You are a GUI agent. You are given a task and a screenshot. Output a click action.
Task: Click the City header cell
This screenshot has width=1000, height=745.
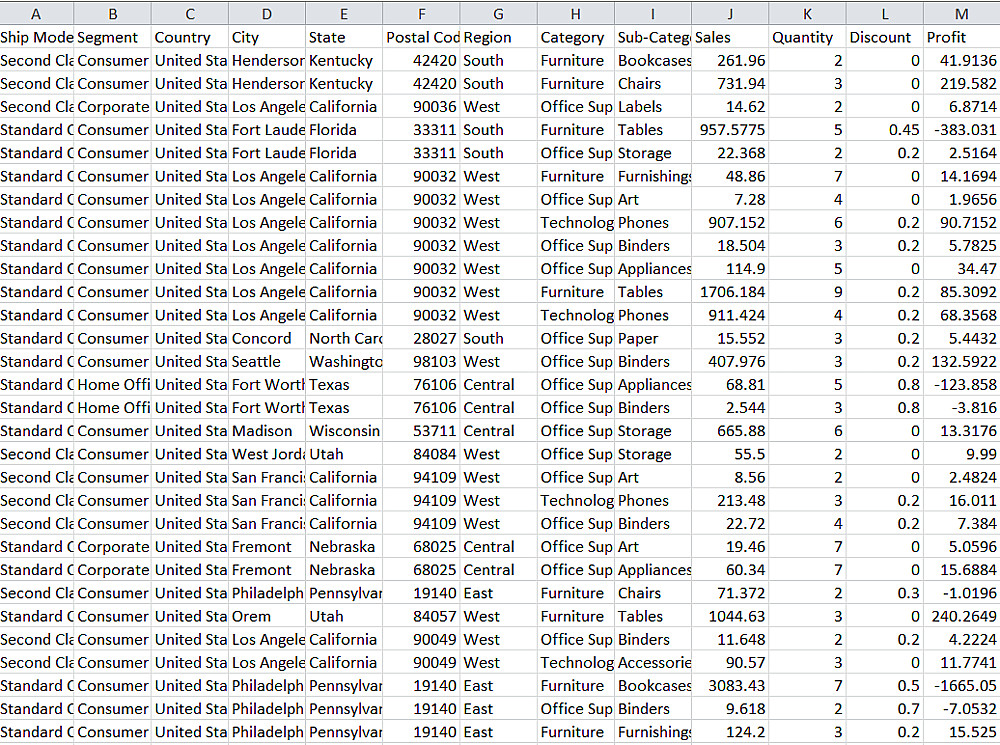coord(267,38)
